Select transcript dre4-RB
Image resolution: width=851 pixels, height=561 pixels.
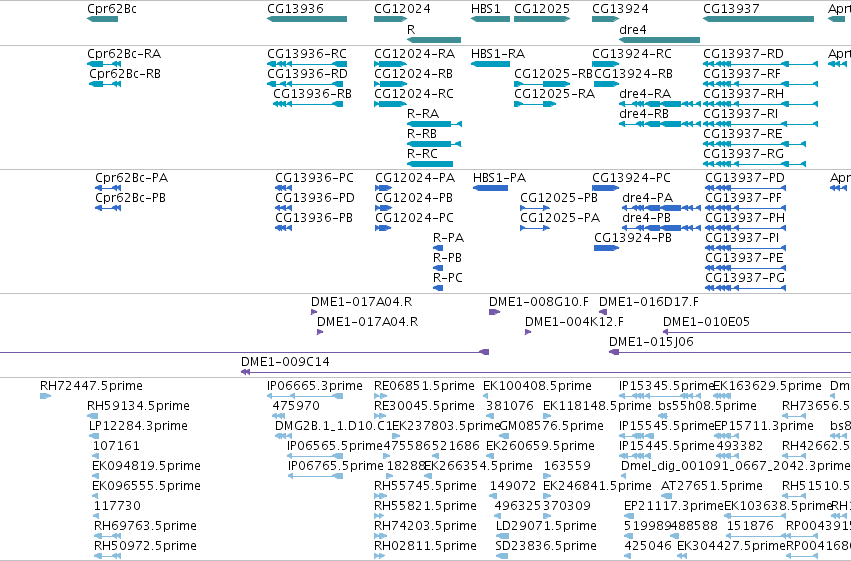tap(660, 124)
